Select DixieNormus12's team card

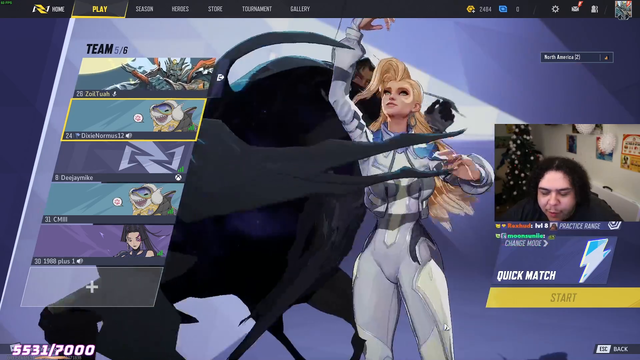(133, 120)
